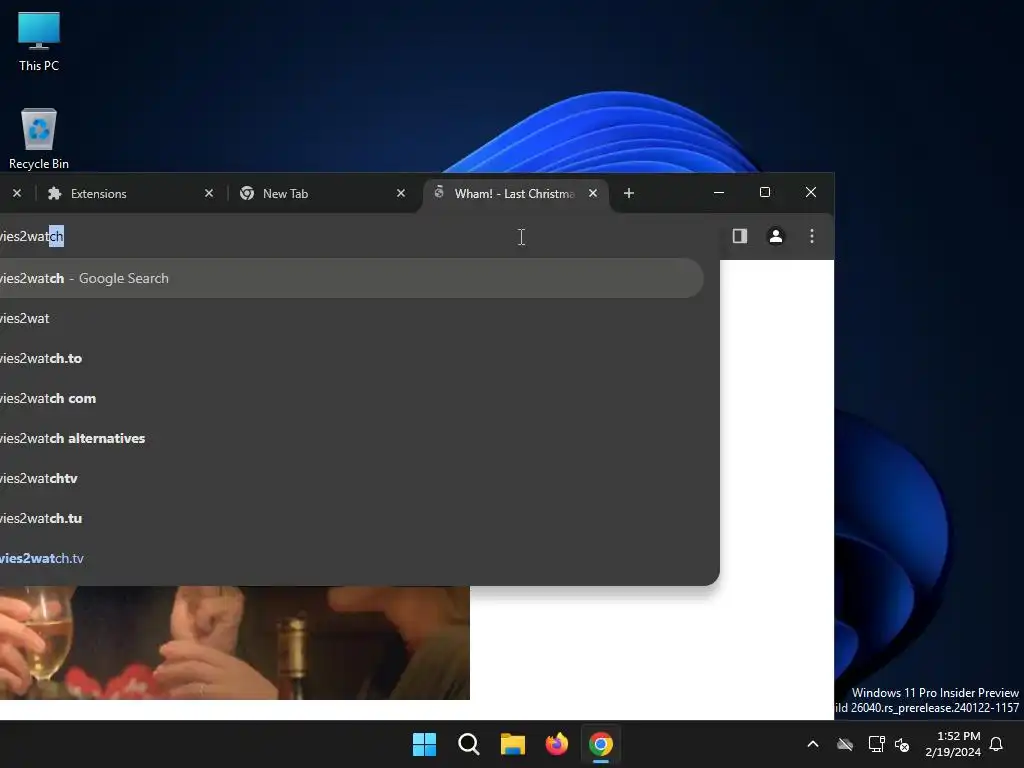Screen dimensions: 1024x768
Task: Minimize the Chrome window
Action: 719,192
